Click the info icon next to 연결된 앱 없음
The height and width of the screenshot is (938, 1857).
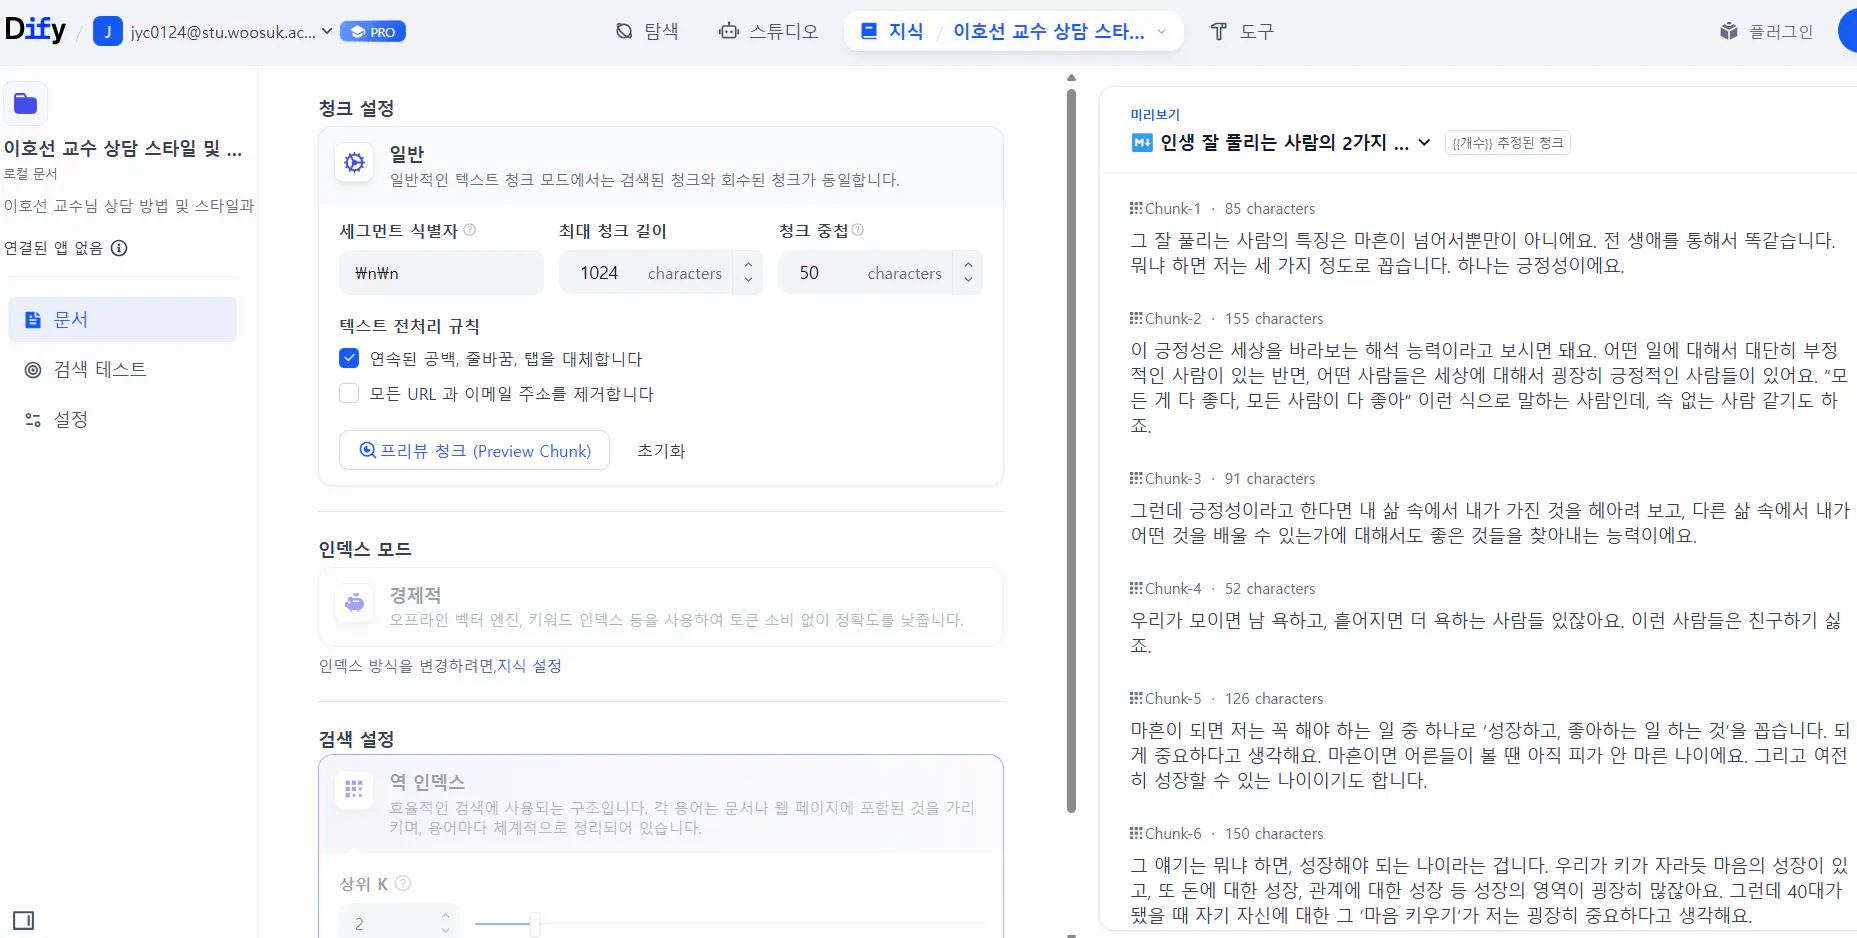tap(120, 248)
